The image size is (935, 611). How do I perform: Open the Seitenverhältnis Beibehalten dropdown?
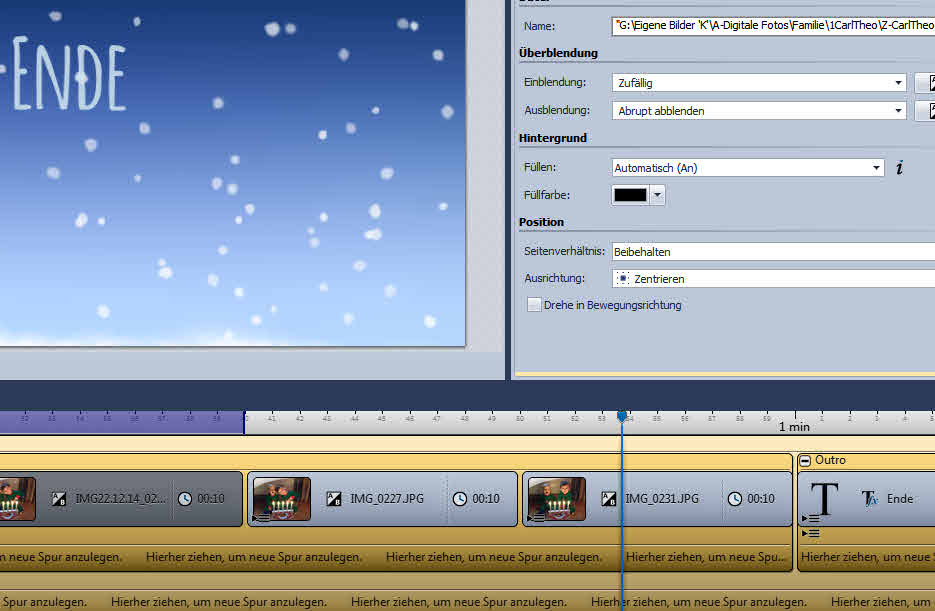coord(772,252)
